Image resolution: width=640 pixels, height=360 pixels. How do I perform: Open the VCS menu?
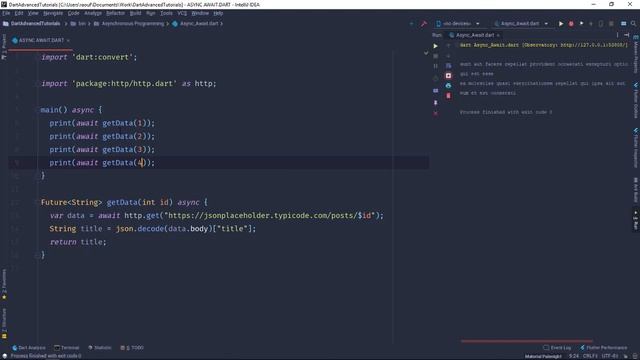(182, 13)
